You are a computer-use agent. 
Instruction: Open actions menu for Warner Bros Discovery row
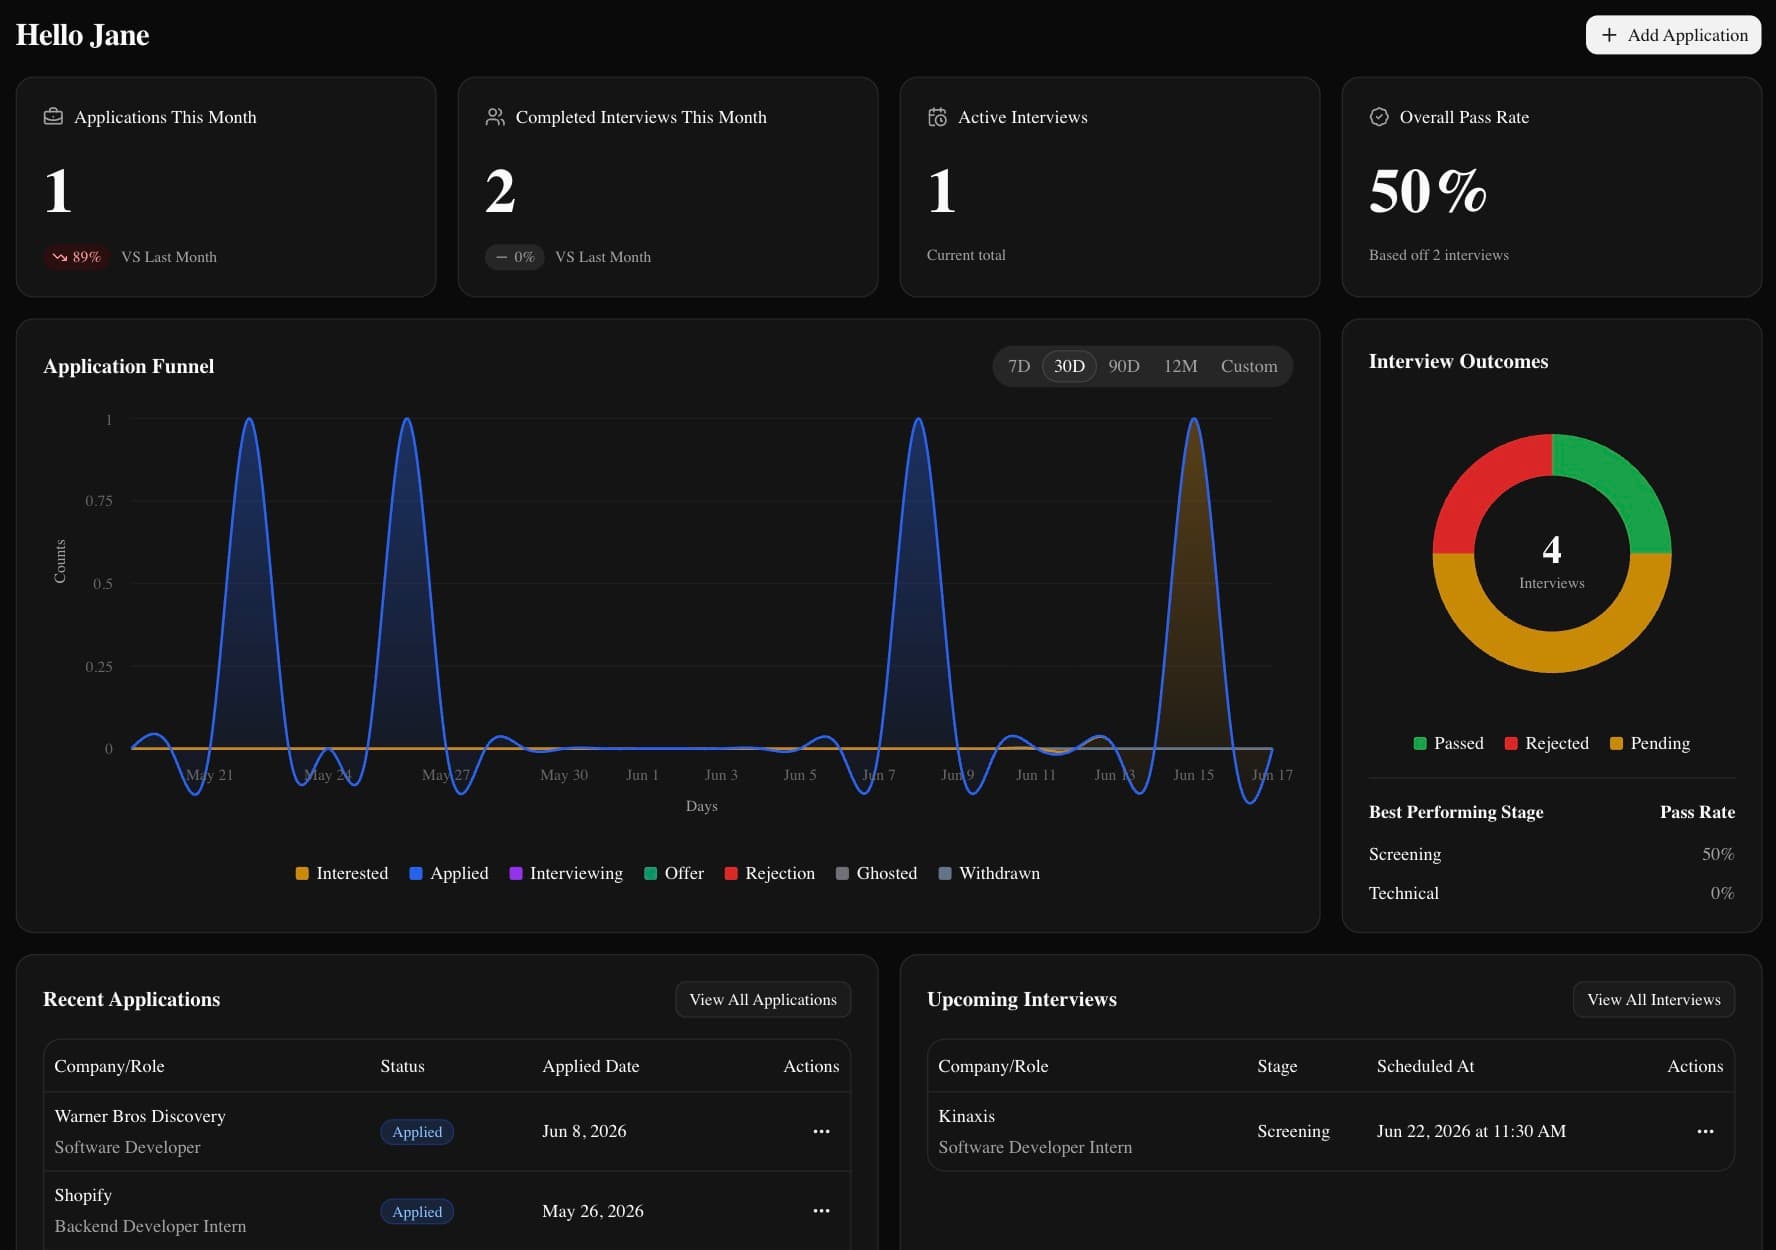821,1131
